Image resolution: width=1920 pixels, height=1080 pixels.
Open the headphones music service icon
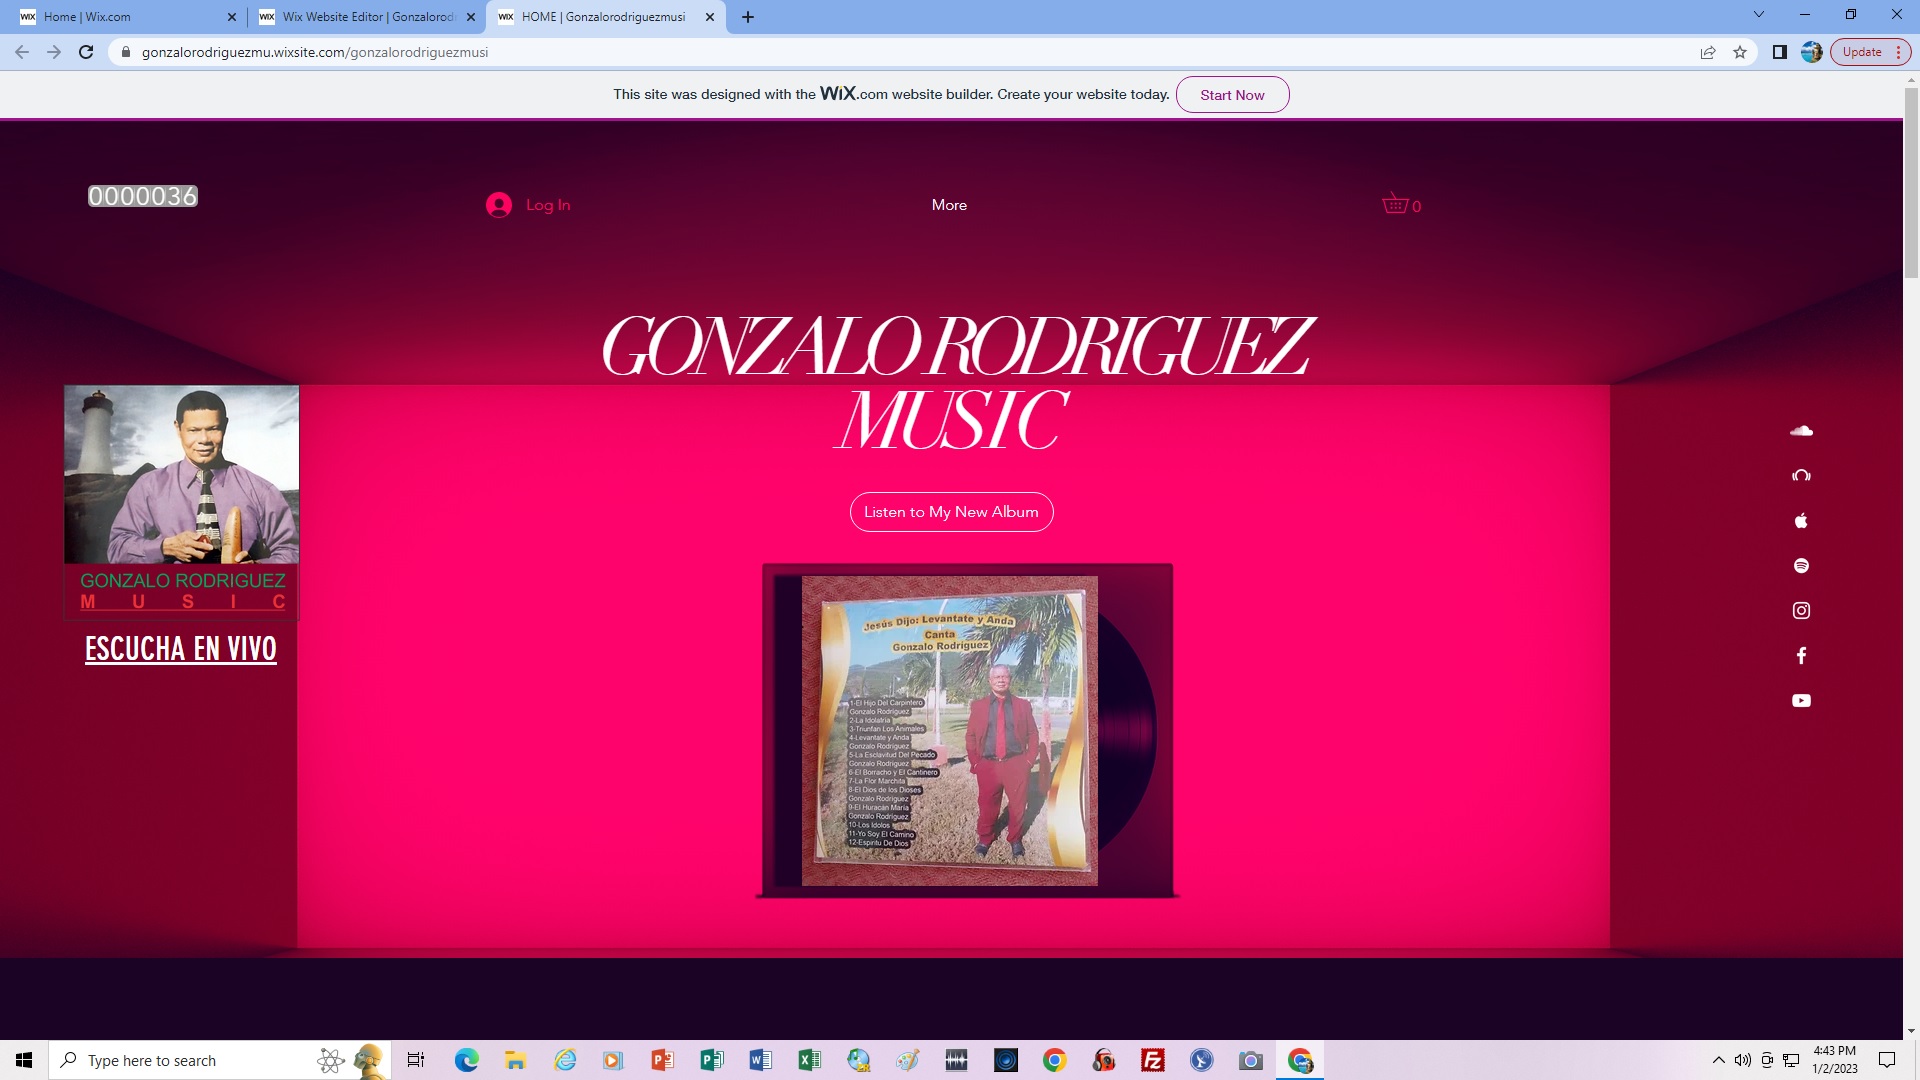point(1801,476)
